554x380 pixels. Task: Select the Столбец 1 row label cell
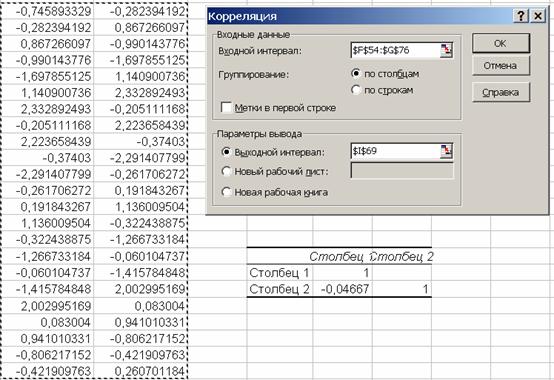[280, 273]
